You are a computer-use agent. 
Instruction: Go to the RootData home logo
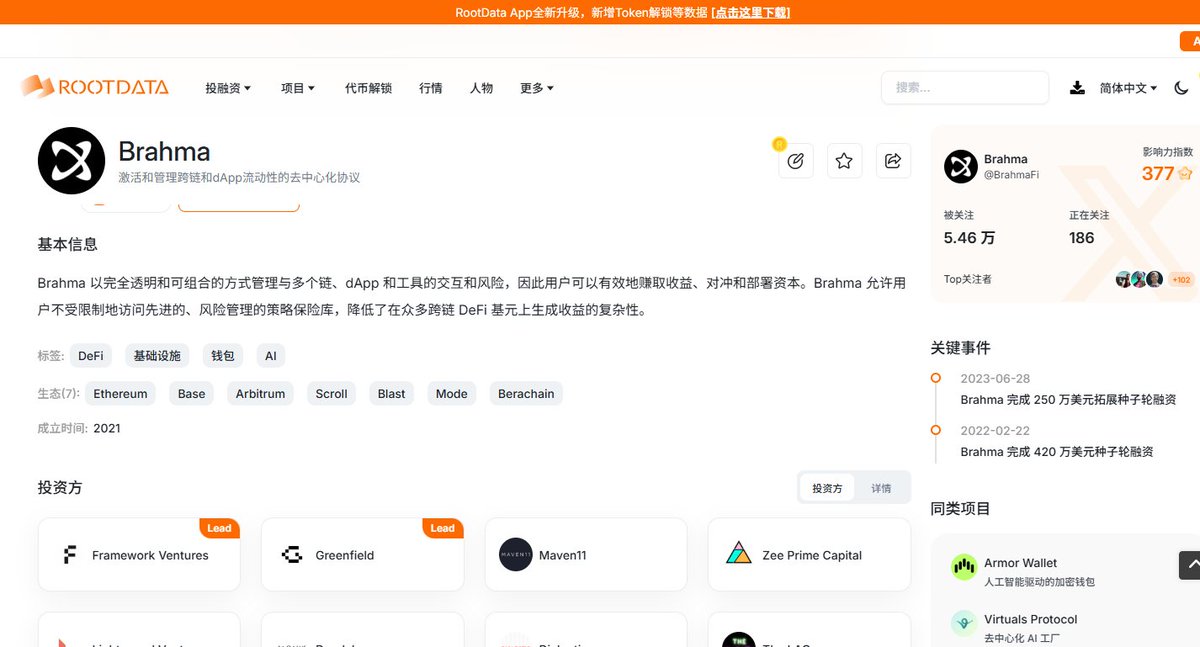95,87
